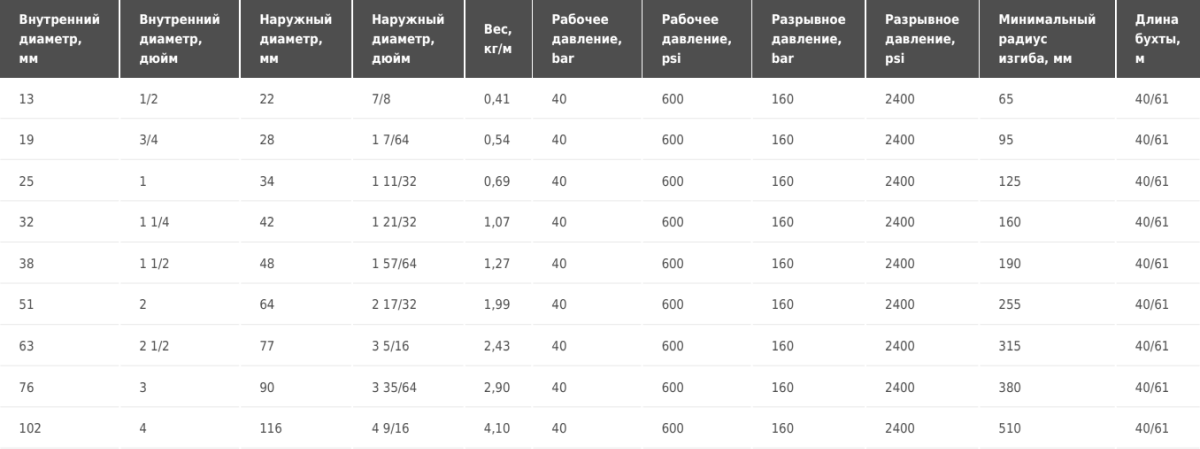1200x449 pixels.
Task: Click the outer diameter value 3 35/64
Action: [394, 387]
